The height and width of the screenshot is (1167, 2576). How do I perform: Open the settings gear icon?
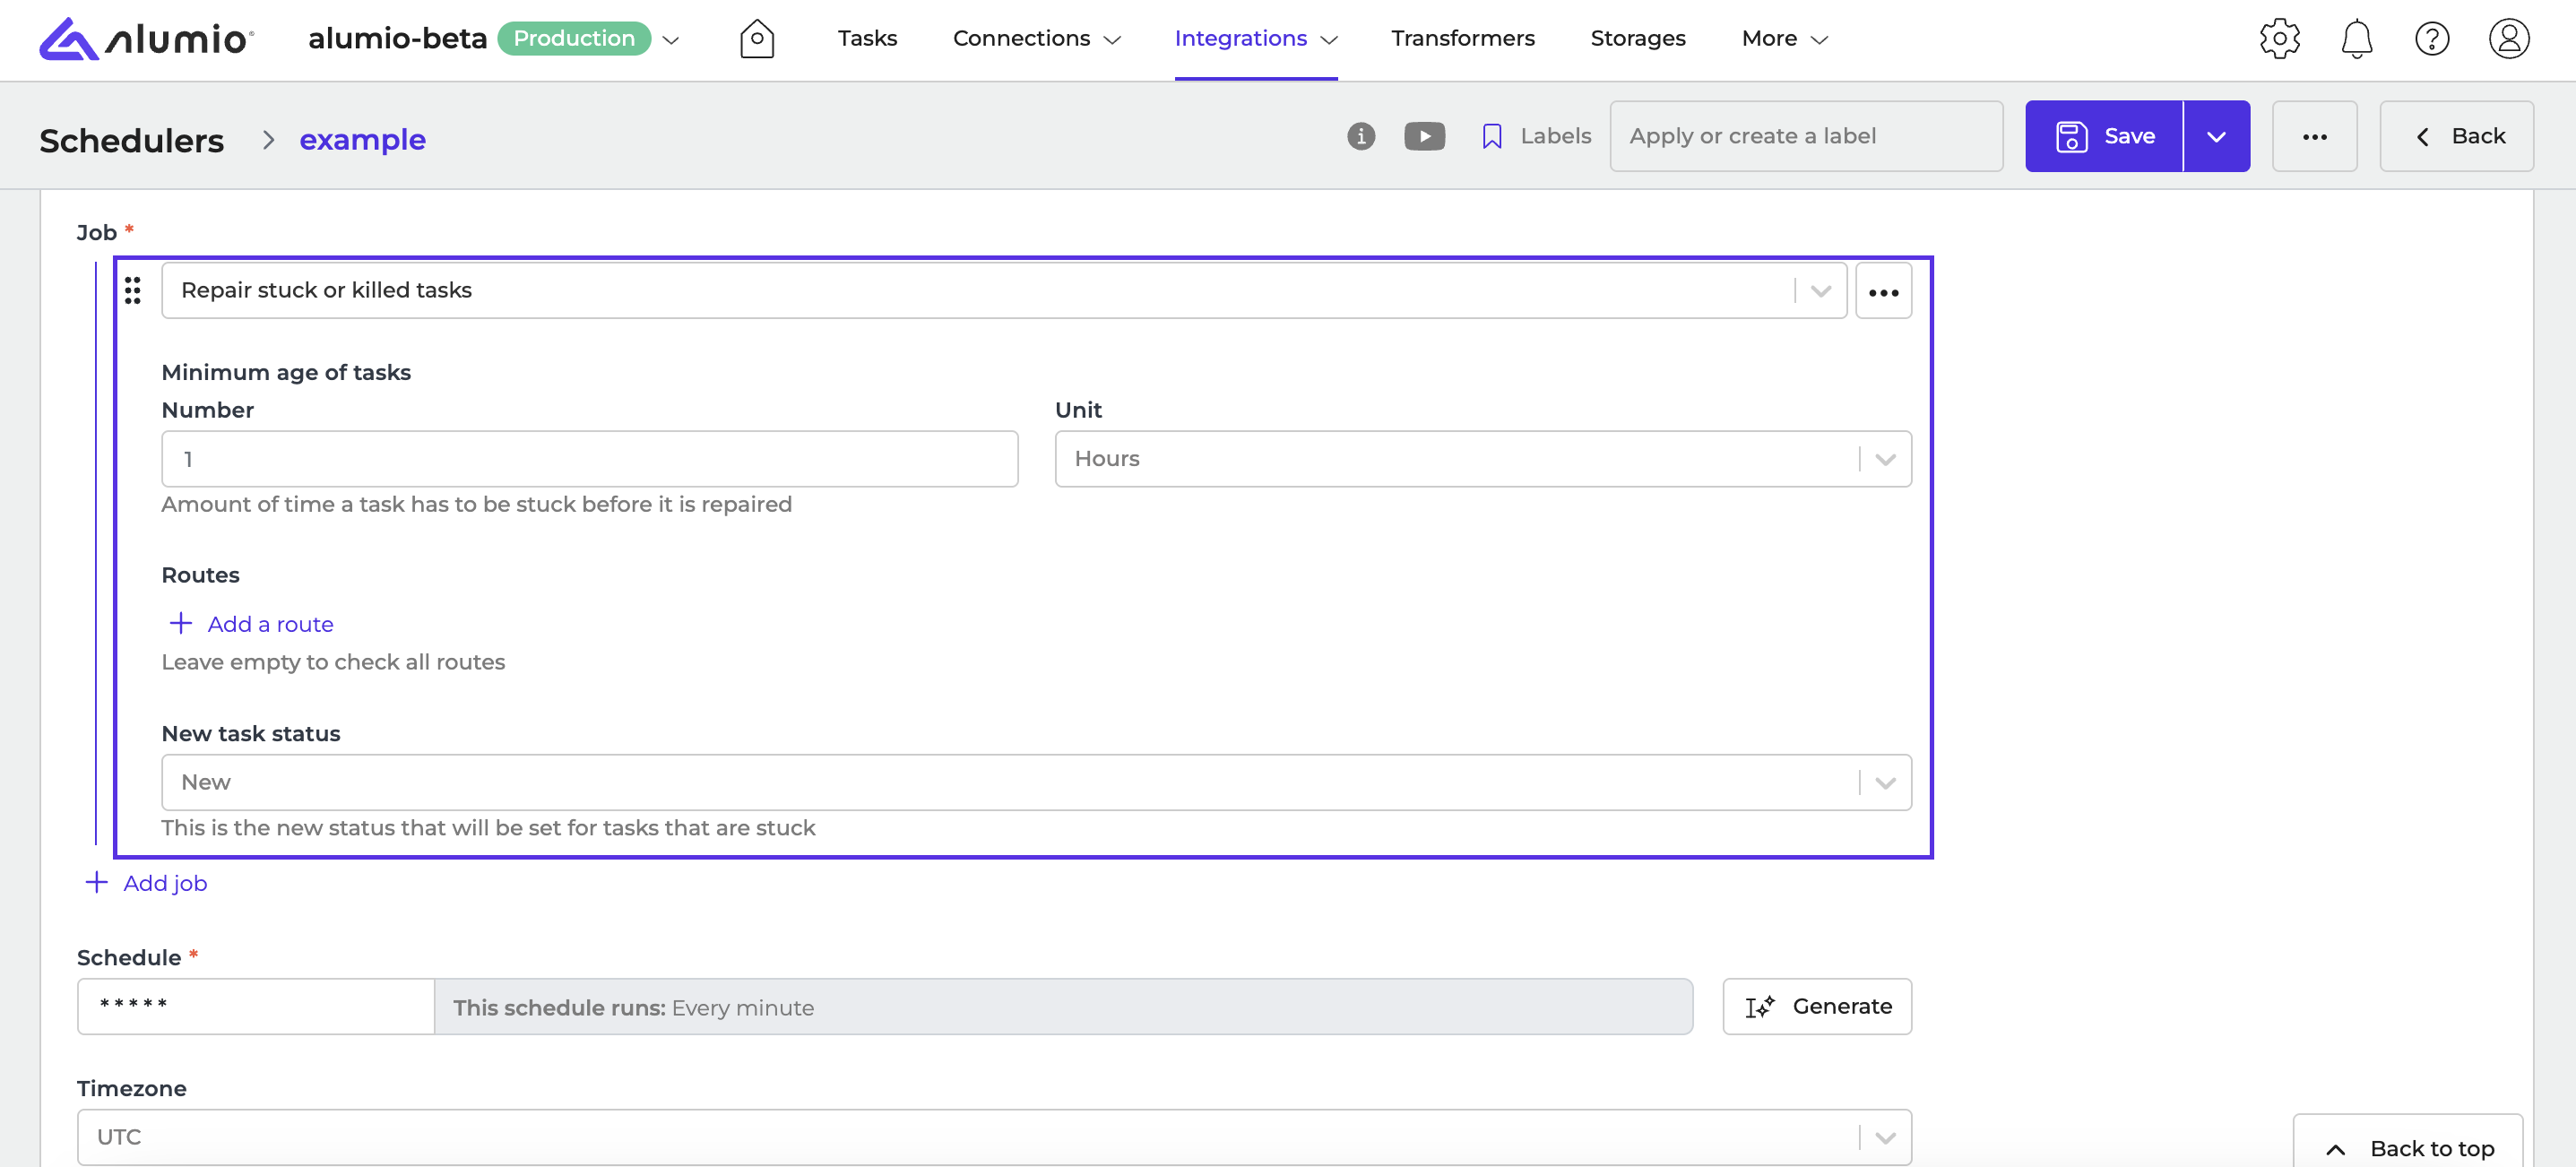click(x=2279, y=39)
